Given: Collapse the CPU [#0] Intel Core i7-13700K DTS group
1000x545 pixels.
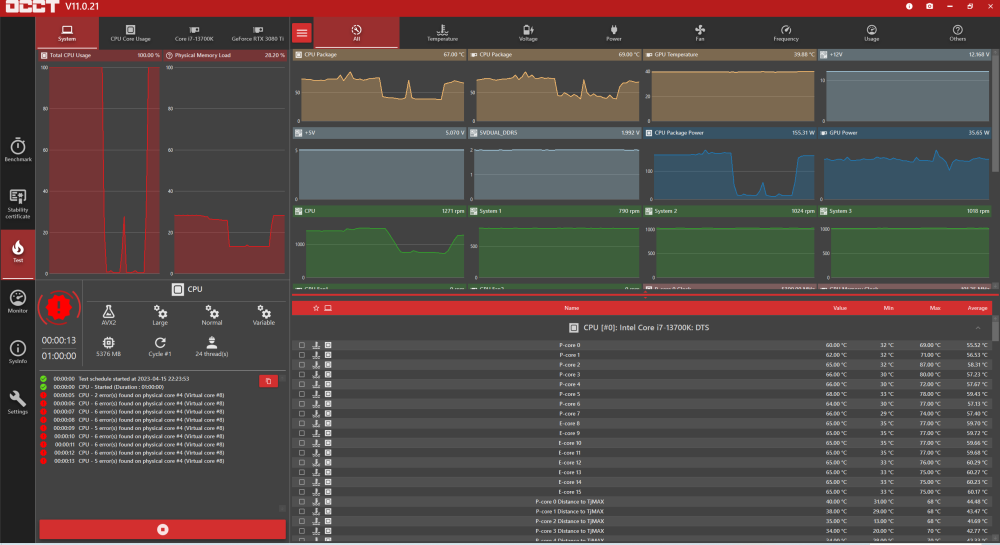Looking at the screenshot, I should (x=978, y=328).
